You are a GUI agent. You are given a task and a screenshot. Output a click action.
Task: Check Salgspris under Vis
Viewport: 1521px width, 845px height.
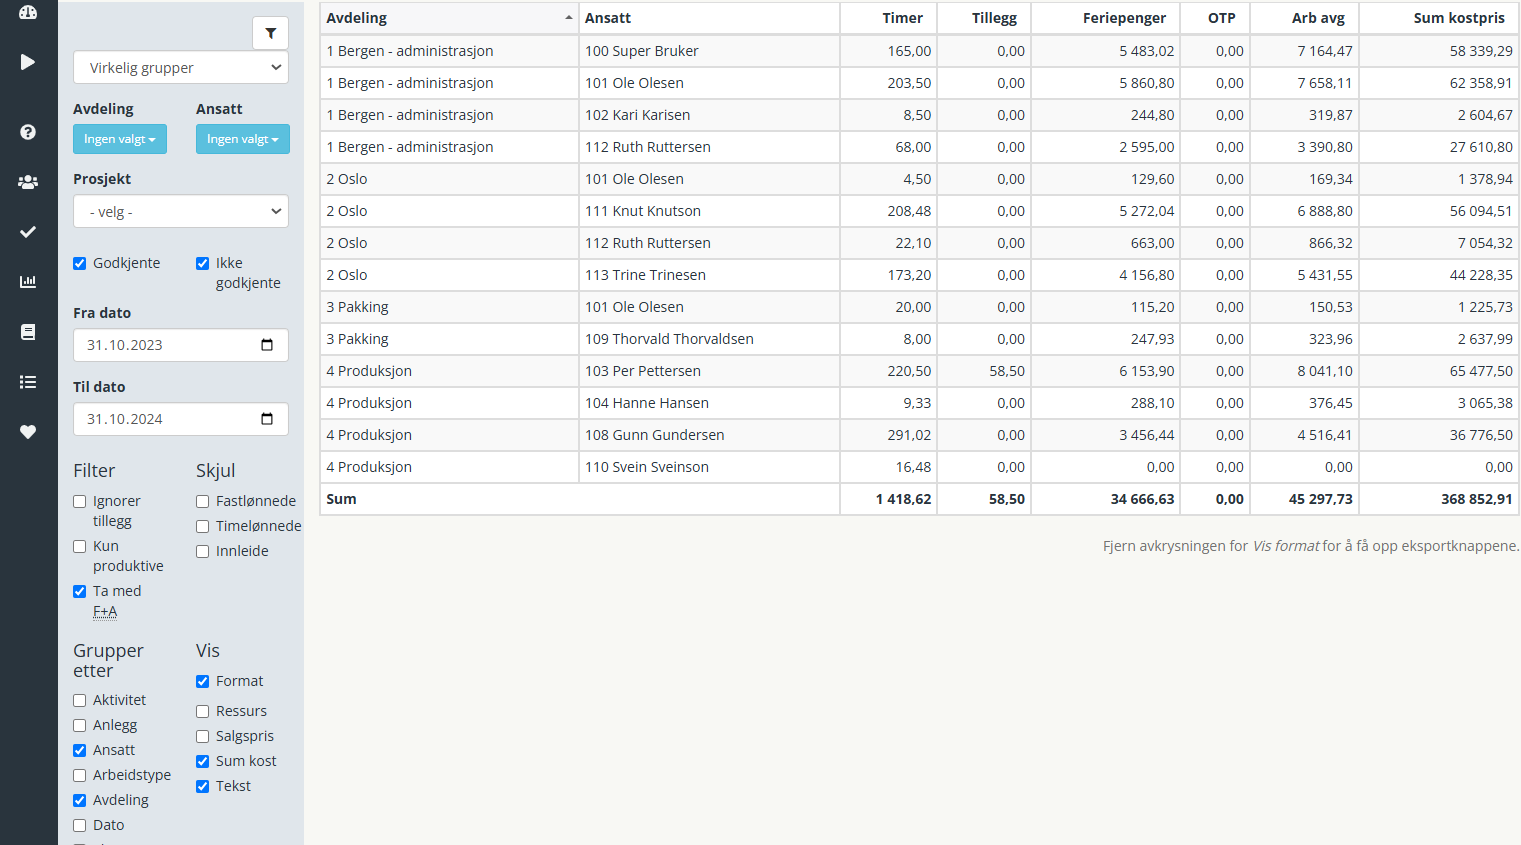(203, 737)
